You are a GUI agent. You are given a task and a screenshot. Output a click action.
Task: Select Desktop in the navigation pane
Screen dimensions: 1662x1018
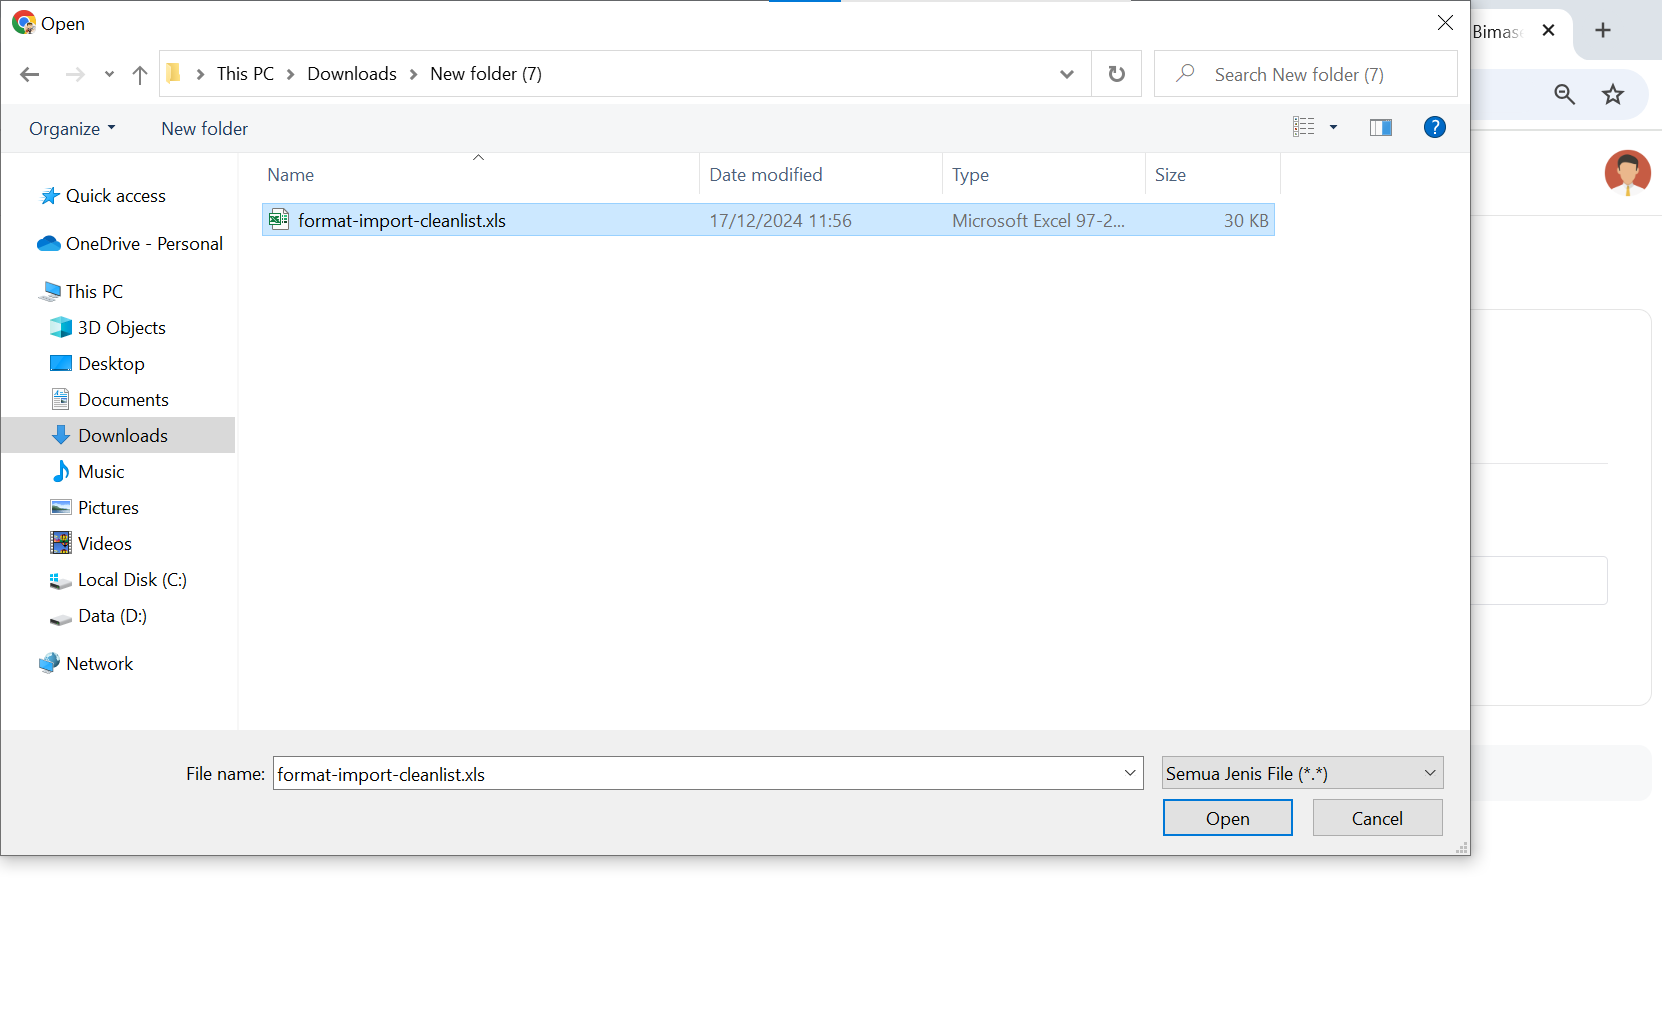[111, 364]
